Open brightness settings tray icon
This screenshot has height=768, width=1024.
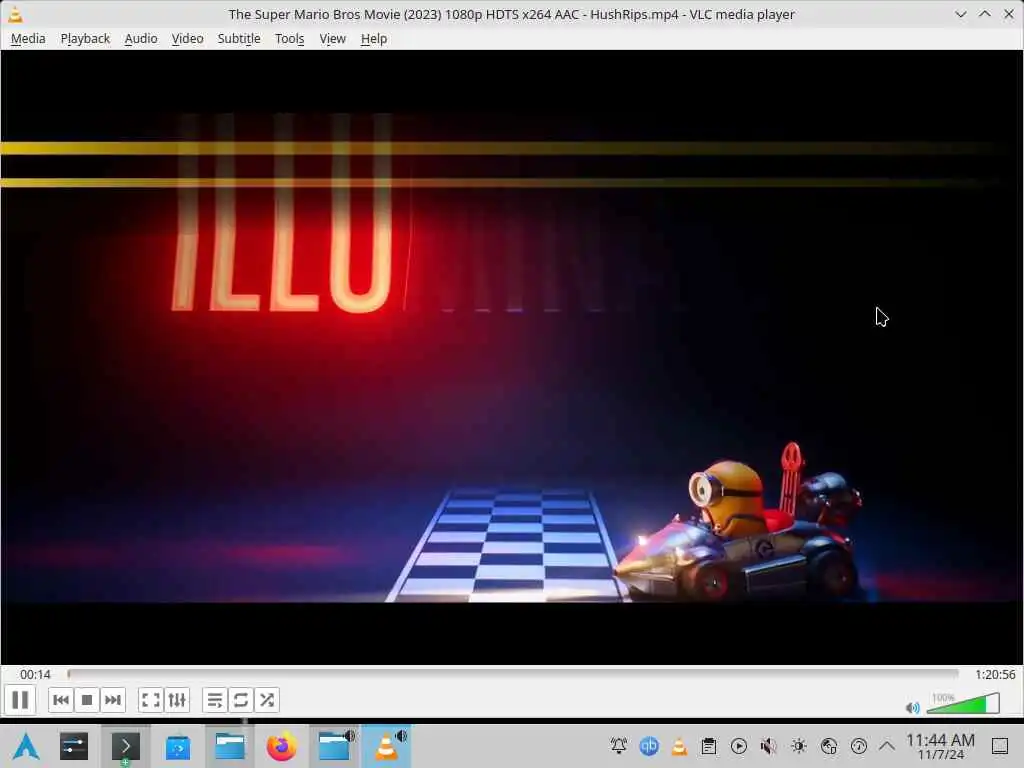tap(799, 746)
